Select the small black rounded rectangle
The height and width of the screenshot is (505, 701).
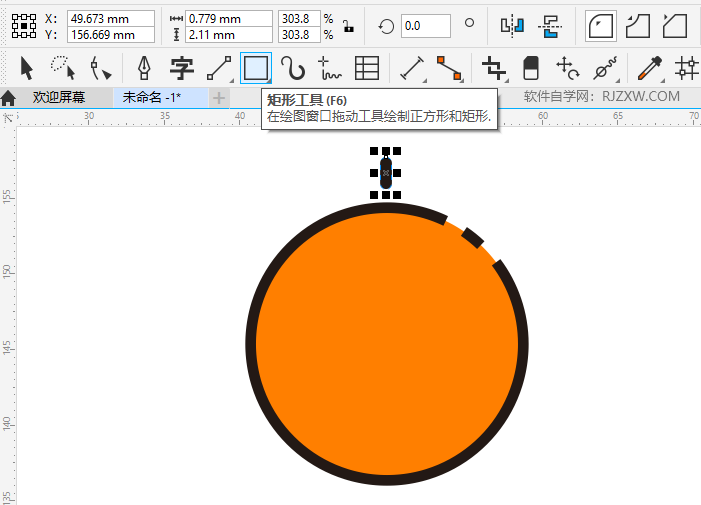tap(386, 173)
